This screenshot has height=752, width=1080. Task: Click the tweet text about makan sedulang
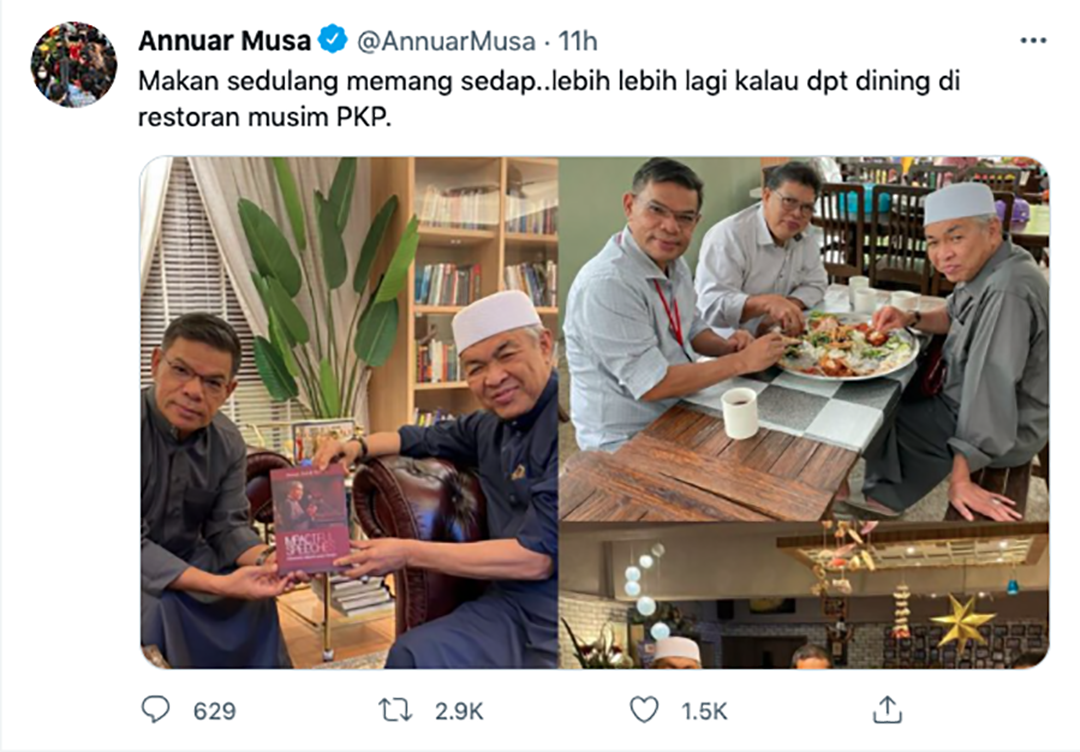549,98
